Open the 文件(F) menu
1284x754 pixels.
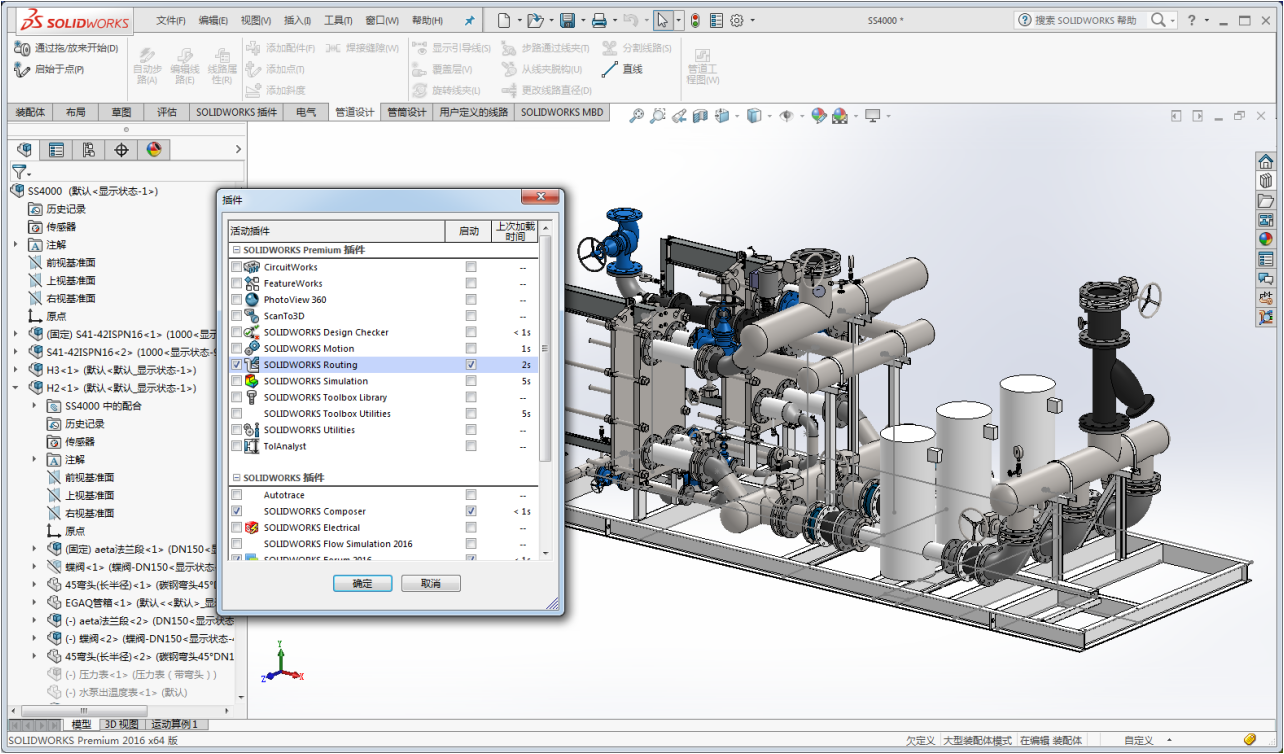pos(172,20)
